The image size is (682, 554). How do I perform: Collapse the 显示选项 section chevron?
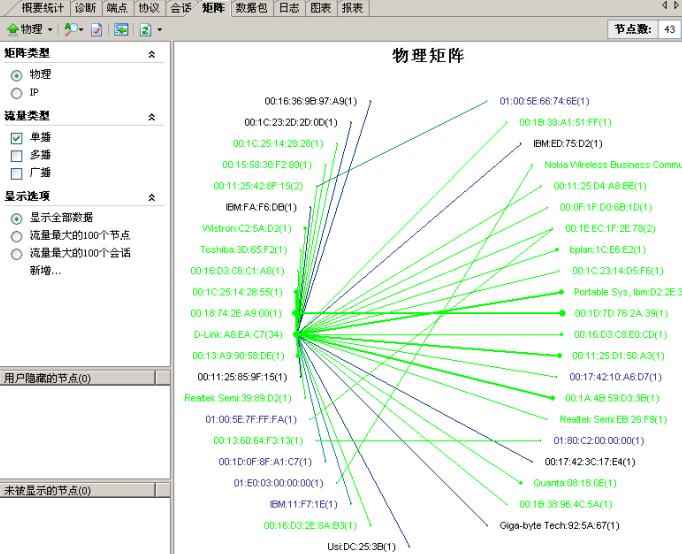152,198
